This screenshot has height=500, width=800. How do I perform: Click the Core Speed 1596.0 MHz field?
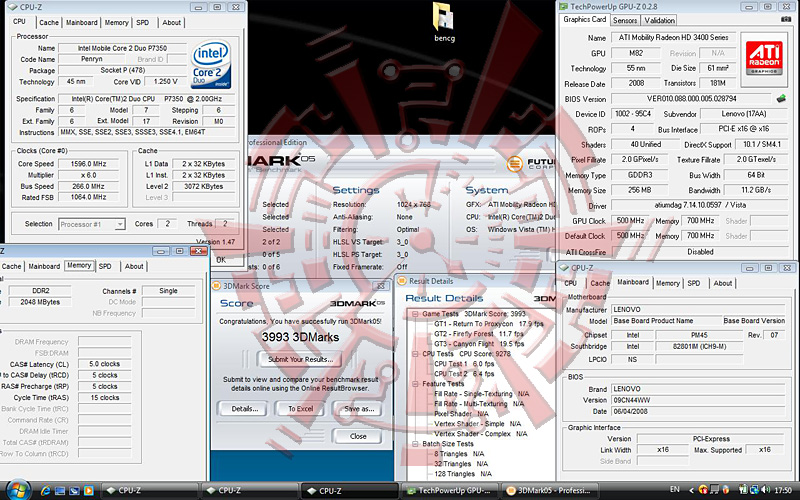coord(89,164)
